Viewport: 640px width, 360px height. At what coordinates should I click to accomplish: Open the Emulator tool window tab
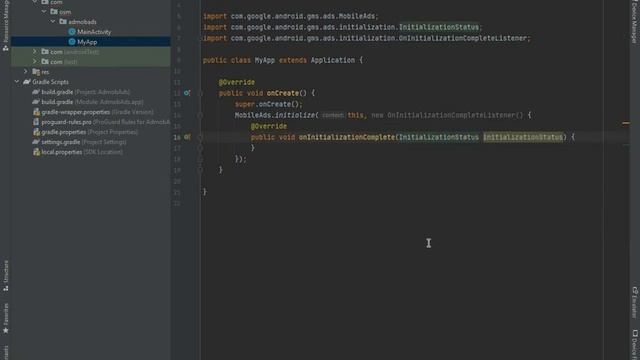635,302
